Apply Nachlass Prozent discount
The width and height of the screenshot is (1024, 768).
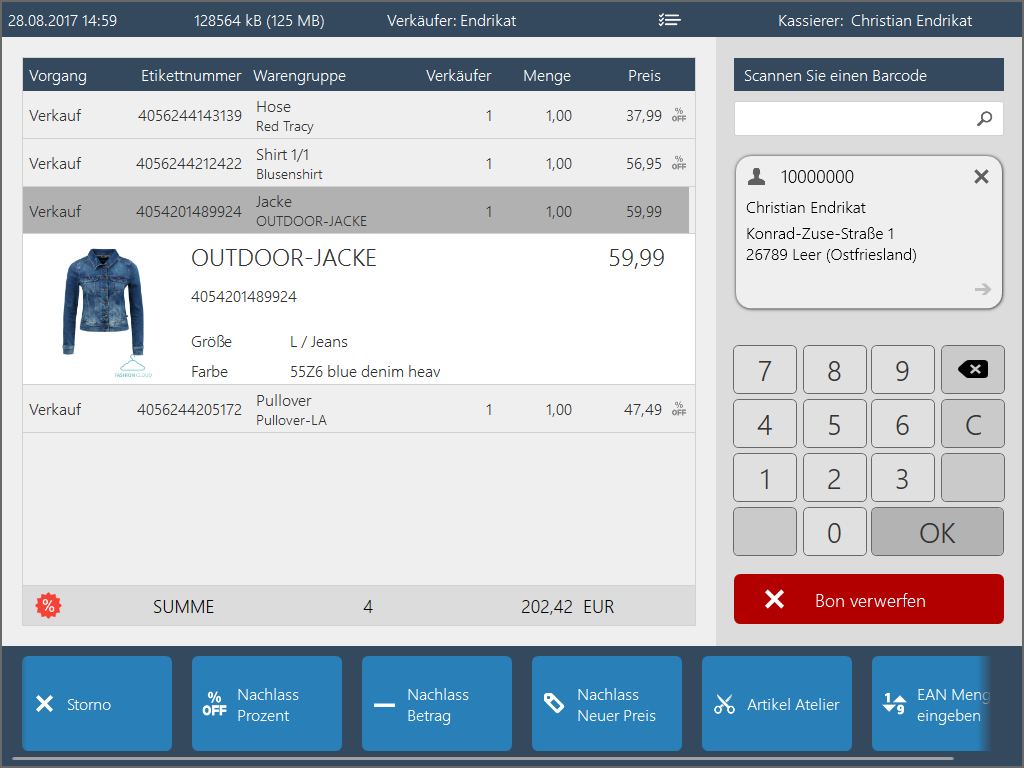pyautogui.click(x=267, y=704)
